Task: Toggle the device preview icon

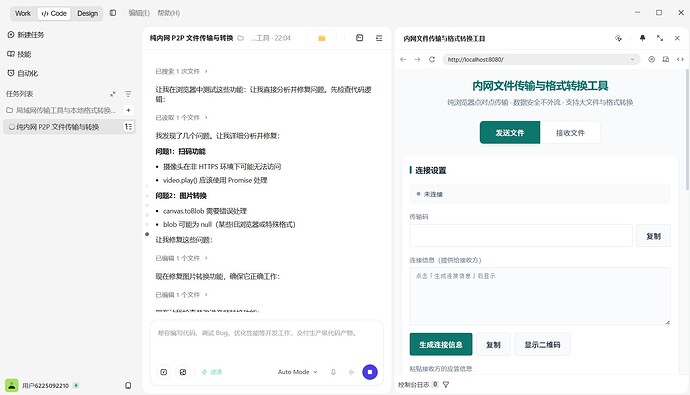Action: click(666, 59)
